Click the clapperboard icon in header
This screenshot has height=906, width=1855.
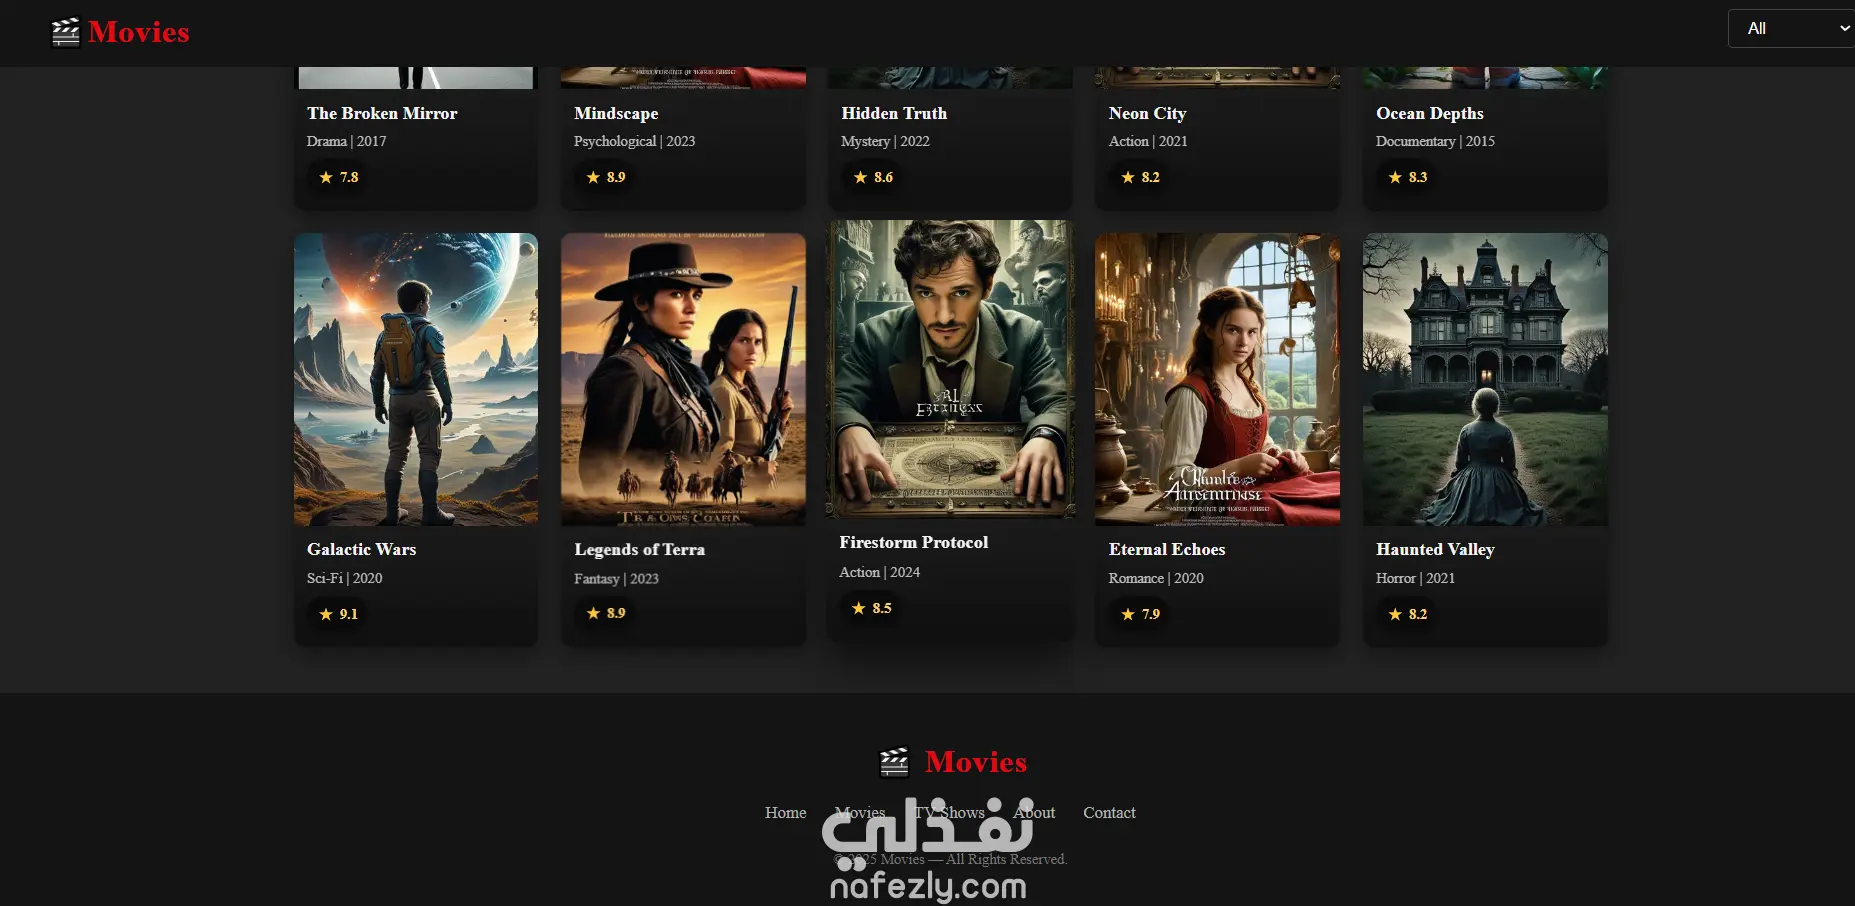click(65, 32)
